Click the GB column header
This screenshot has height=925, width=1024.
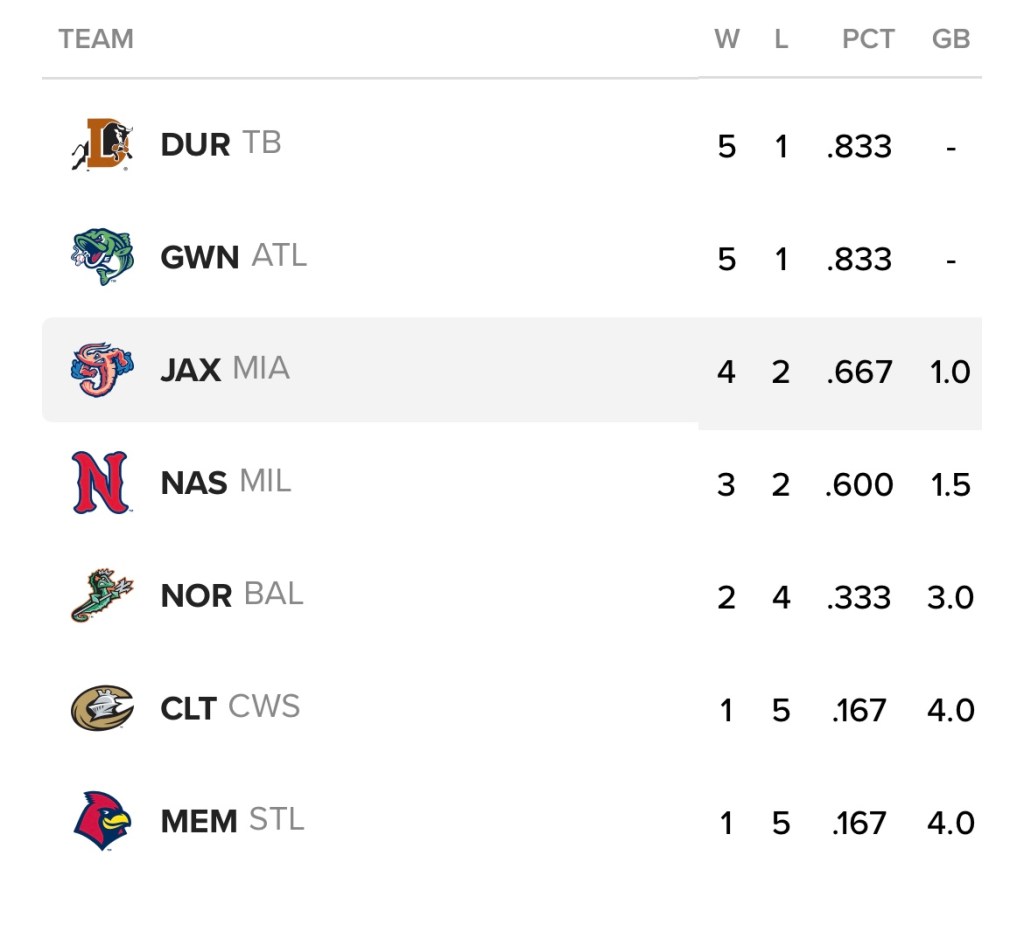coord(950,39)
